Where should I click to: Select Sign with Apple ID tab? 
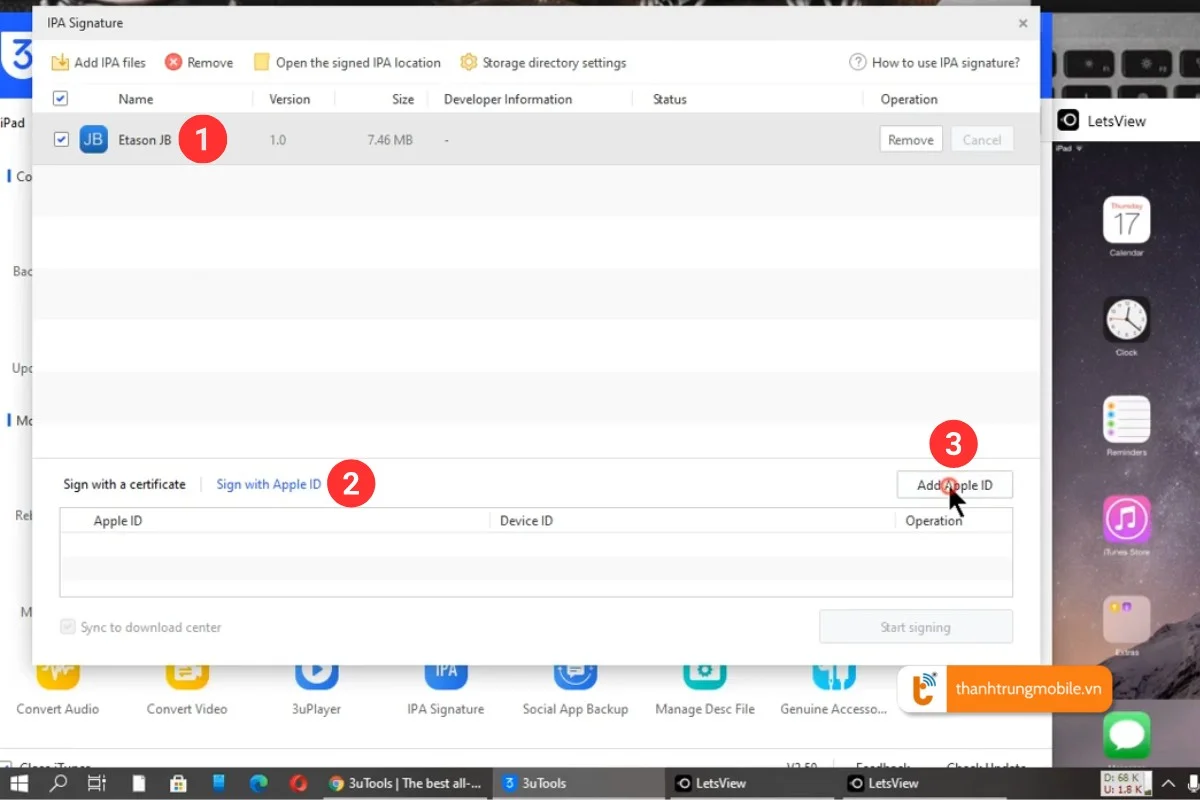pos(269,484)
